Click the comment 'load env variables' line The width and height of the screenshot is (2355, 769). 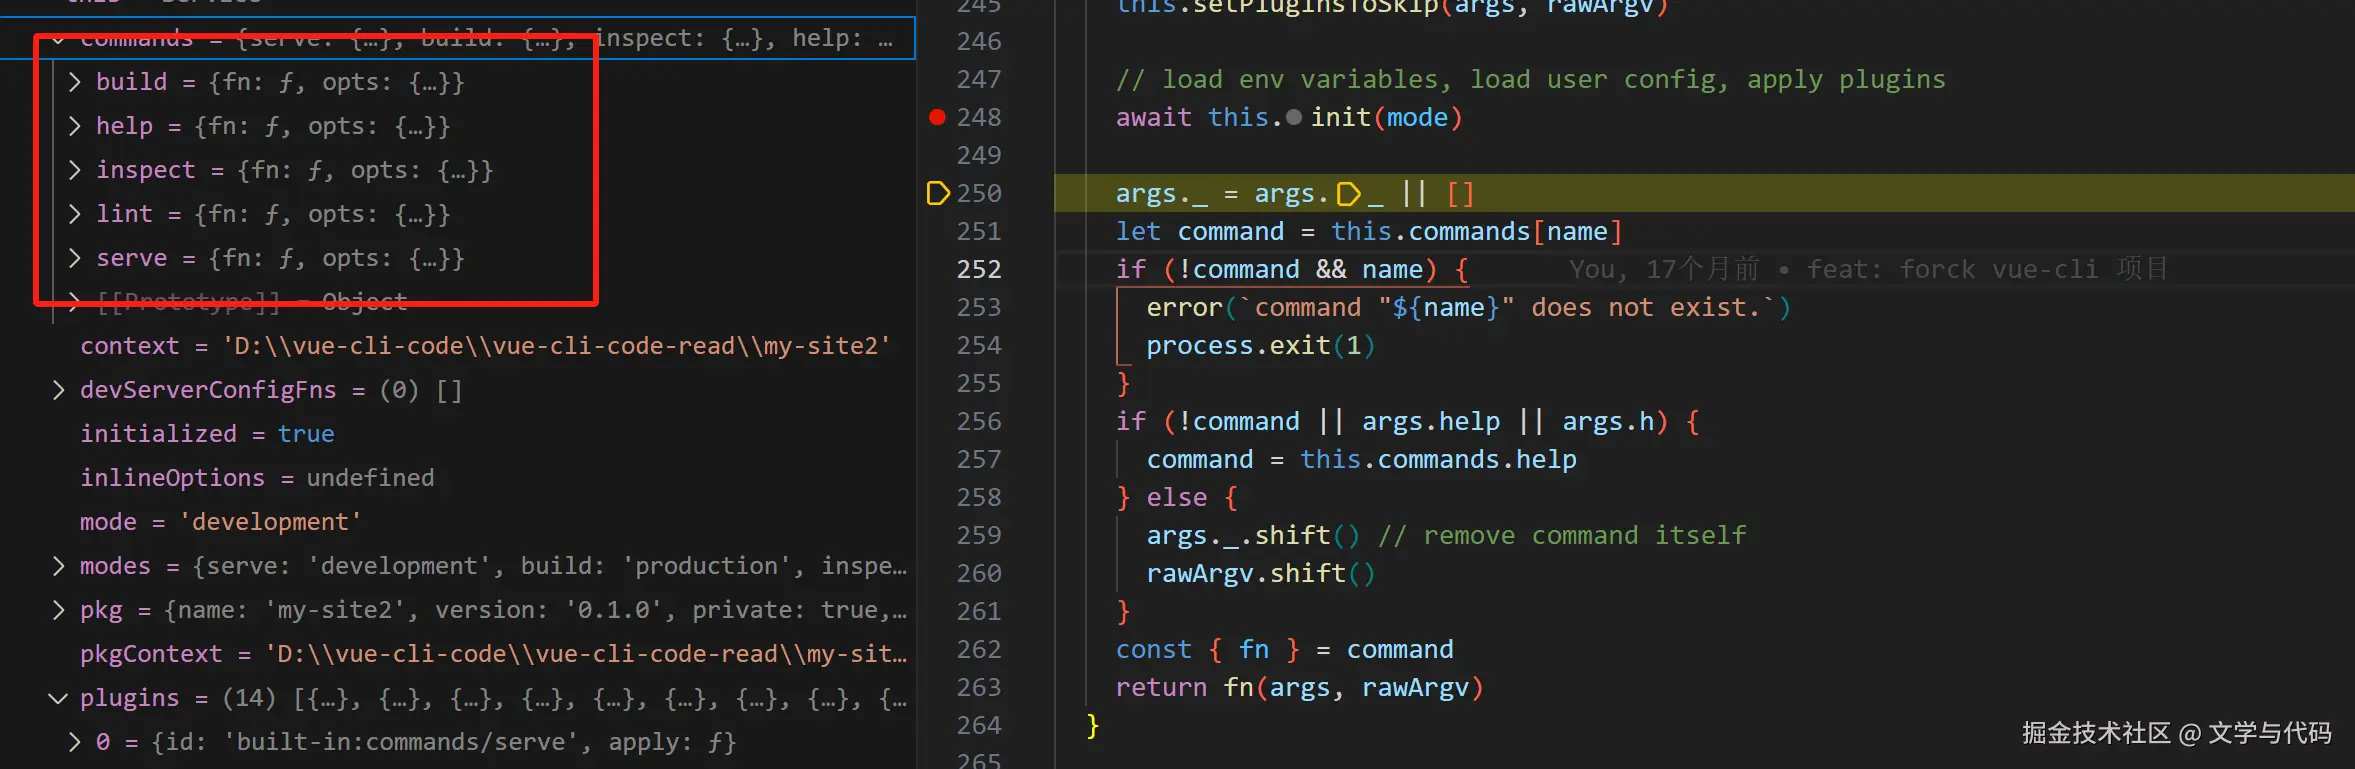[1531, 80]
